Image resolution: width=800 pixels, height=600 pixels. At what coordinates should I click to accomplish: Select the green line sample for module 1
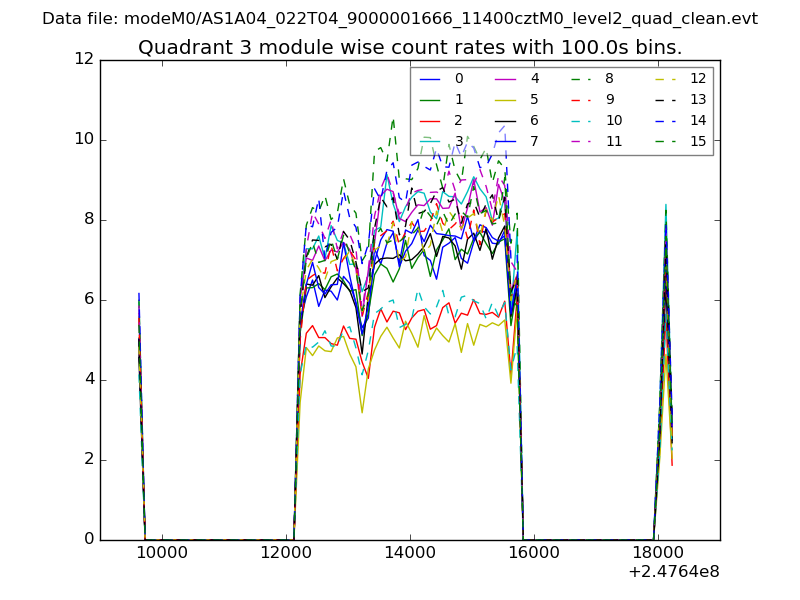(431, 100)
